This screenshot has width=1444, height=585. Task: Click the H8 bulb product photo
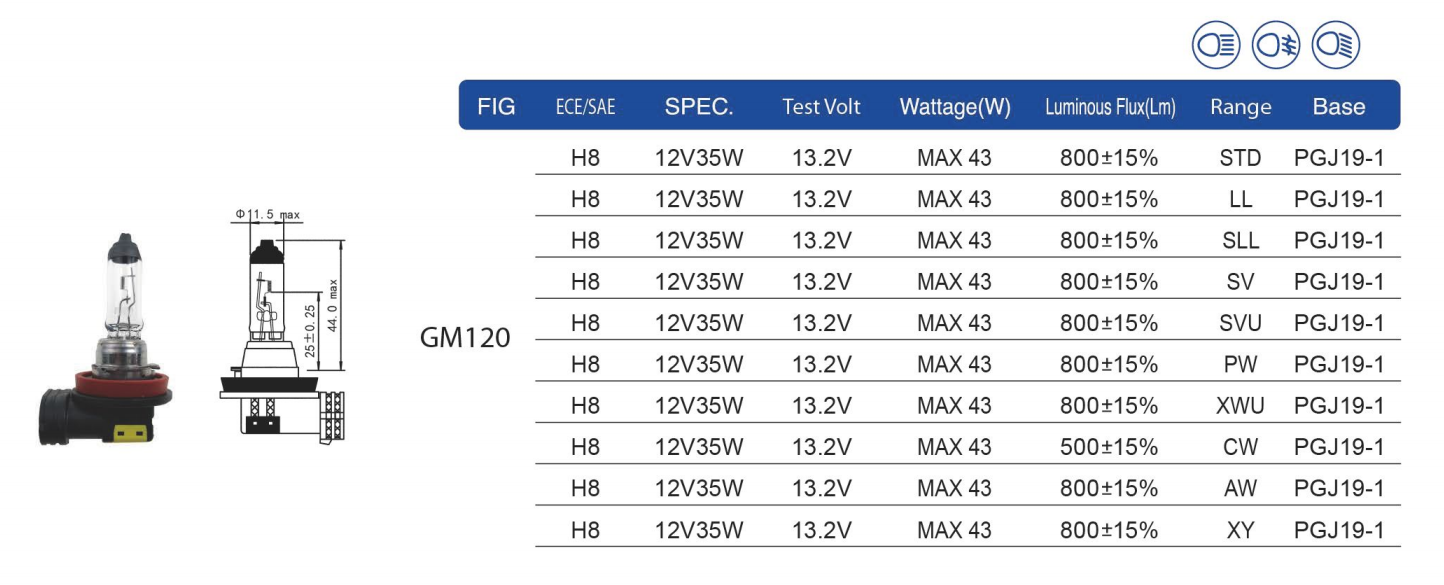tap(106, 339)
